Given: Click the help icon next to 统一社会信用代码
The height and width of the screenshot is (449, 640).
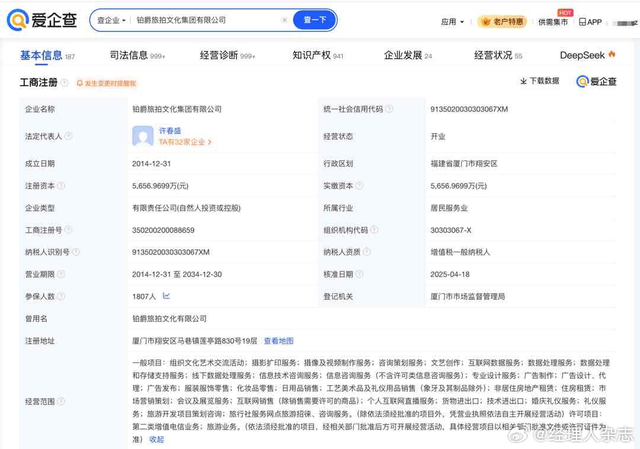Looking at the screenshot, I should click(389, 109).
